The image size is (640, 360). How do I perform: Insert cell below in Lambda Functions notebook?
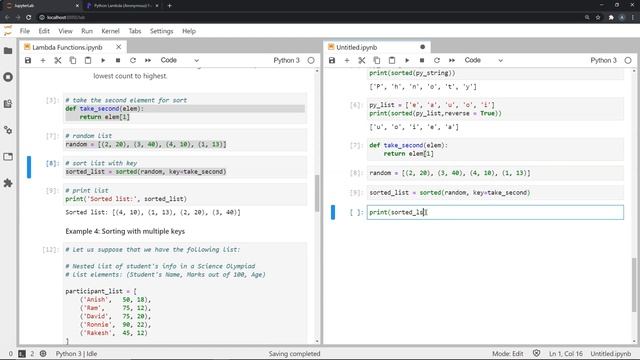(43, 60)
